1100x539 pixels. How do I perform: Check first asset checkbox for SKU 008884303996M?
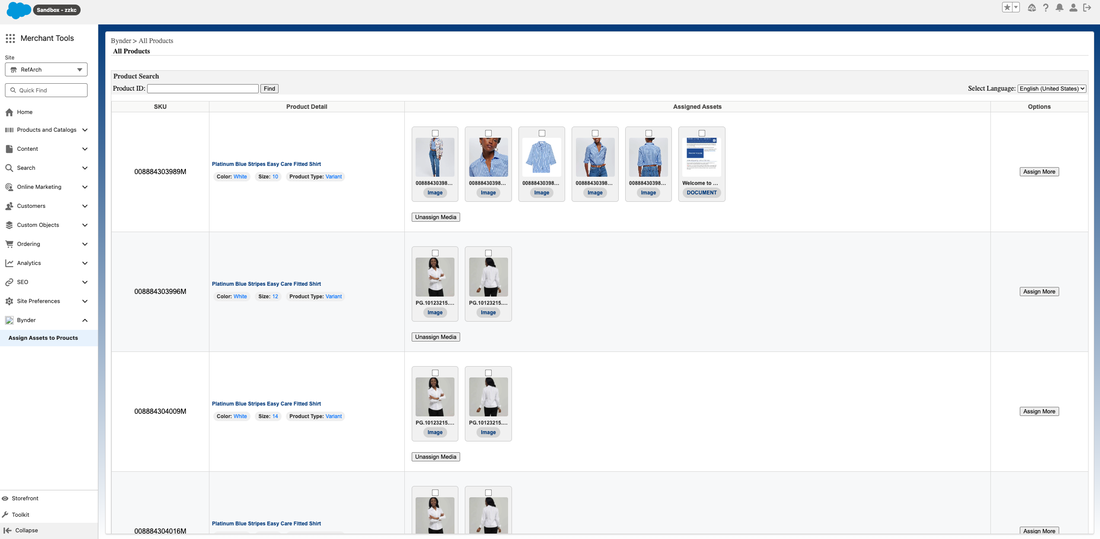(435, 253)
